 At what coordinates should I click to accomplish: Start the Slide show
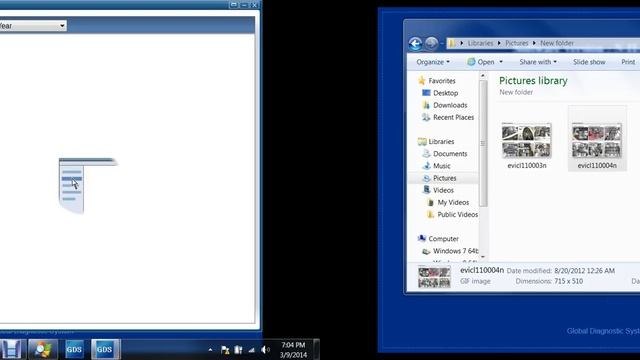tap(589, 62)
